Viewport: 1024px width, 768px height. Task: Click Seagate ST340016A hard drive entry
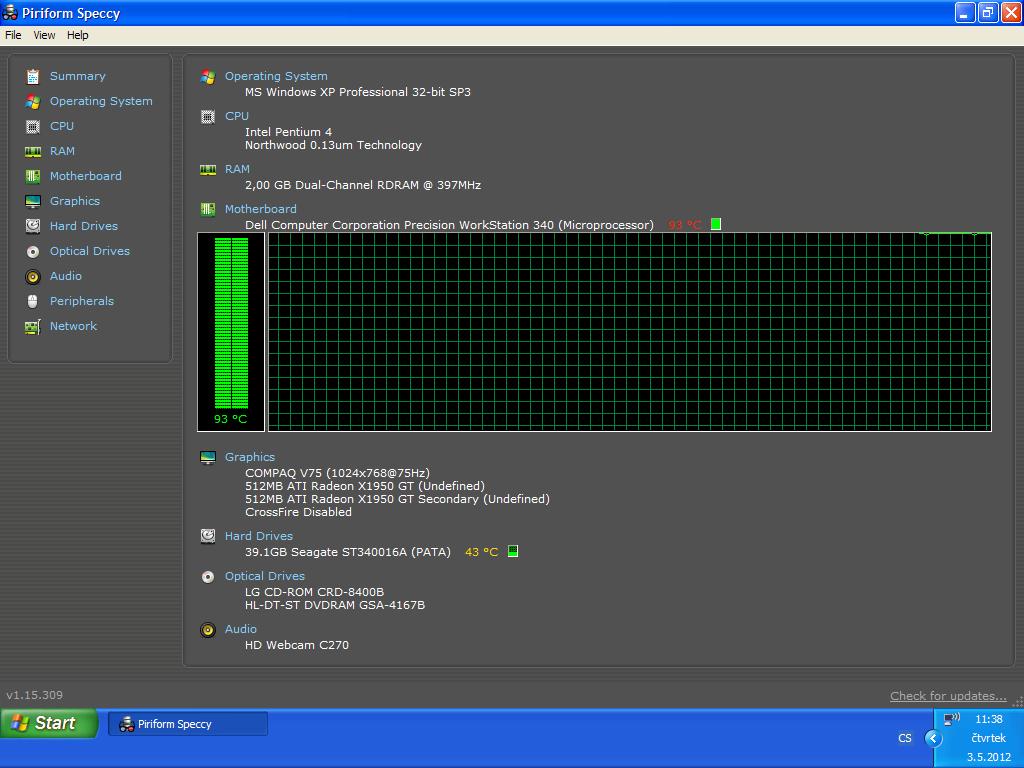pyautogui.click(x=347, y=552)
